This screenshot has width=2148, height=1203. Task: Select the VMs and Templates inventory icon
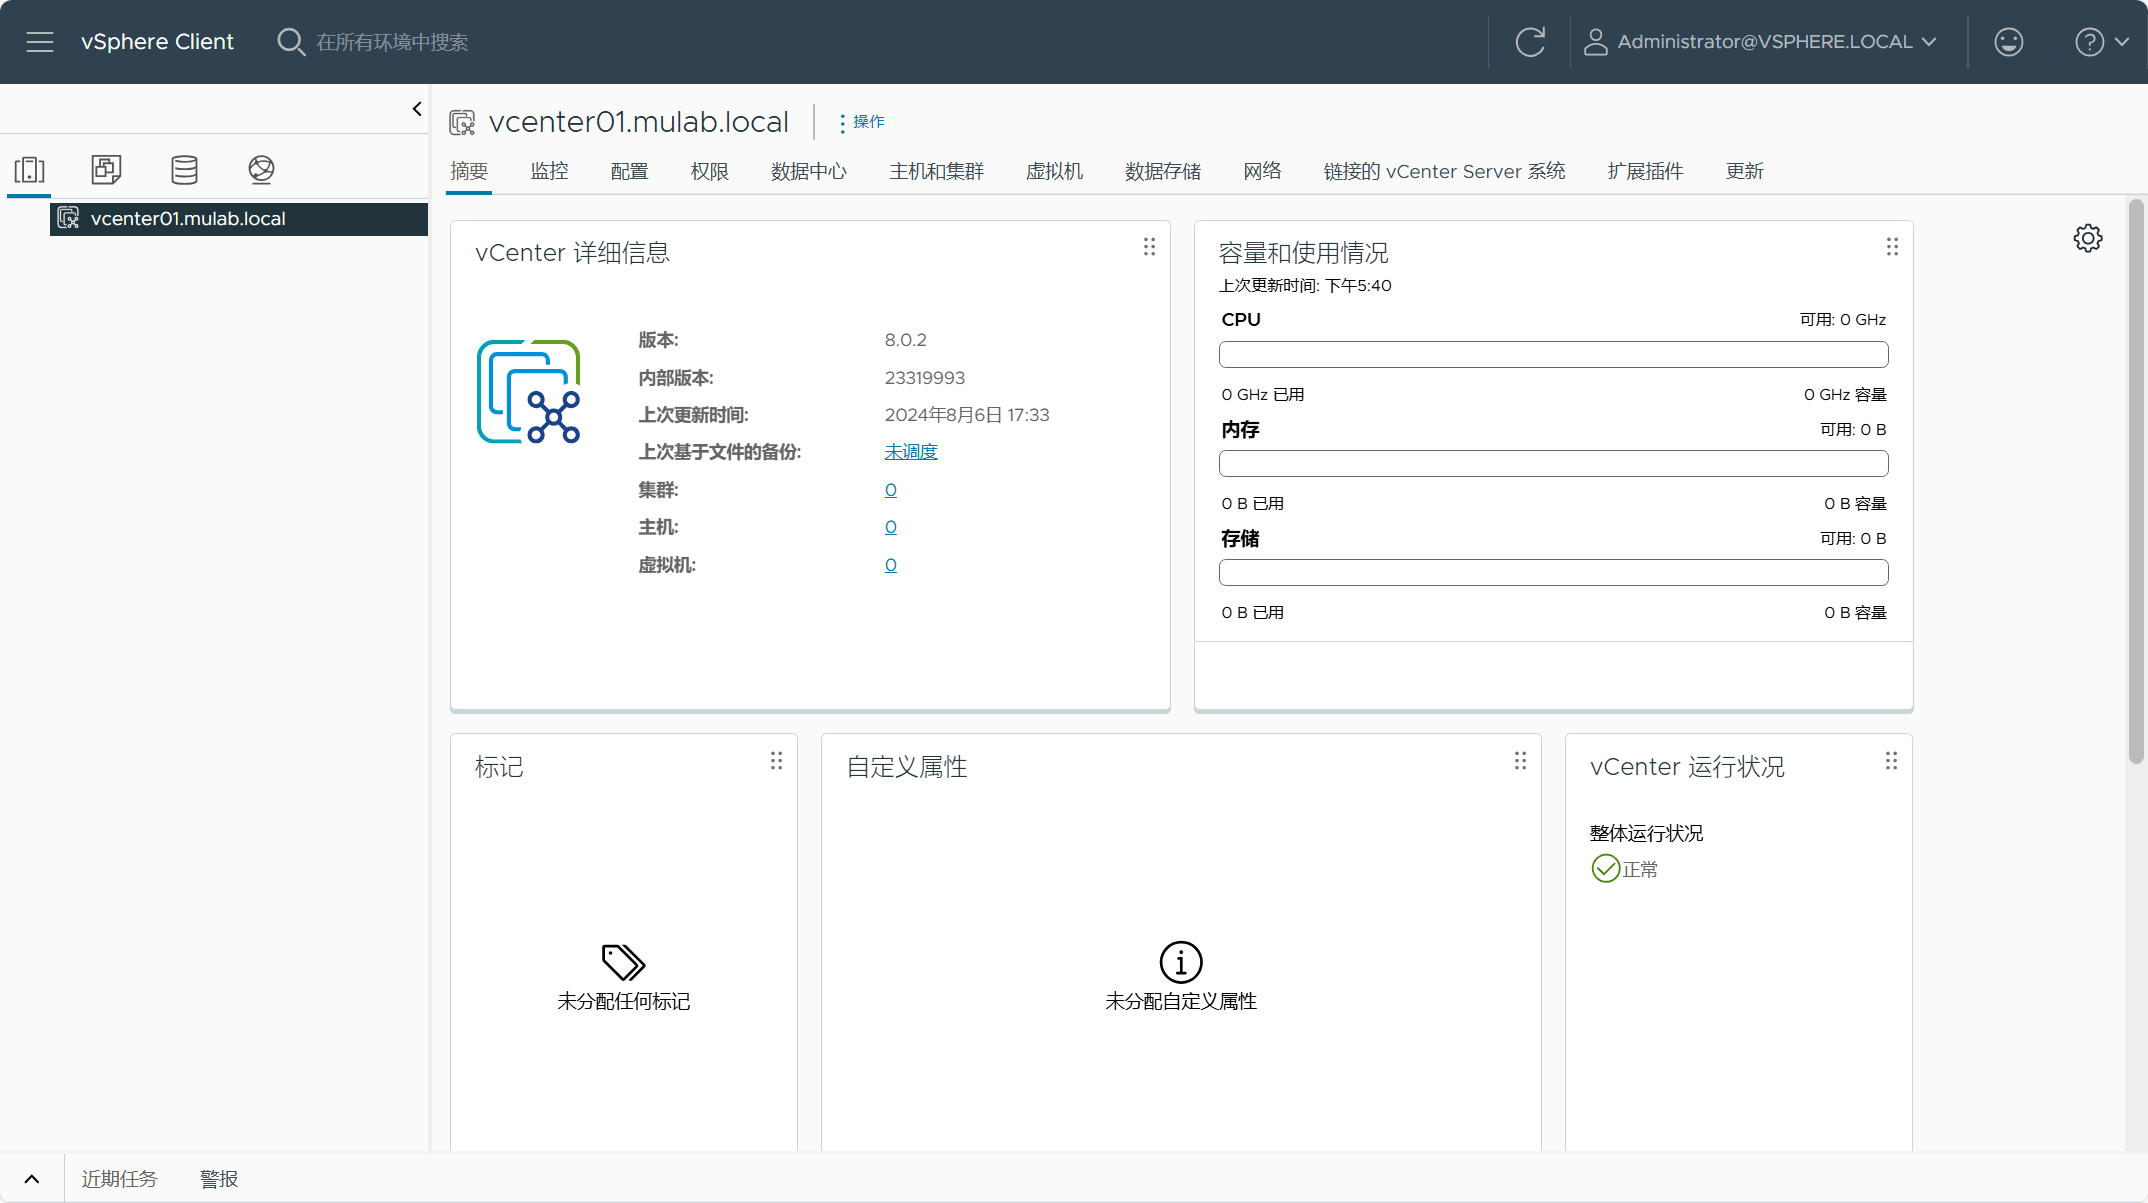tap(106, 169)
